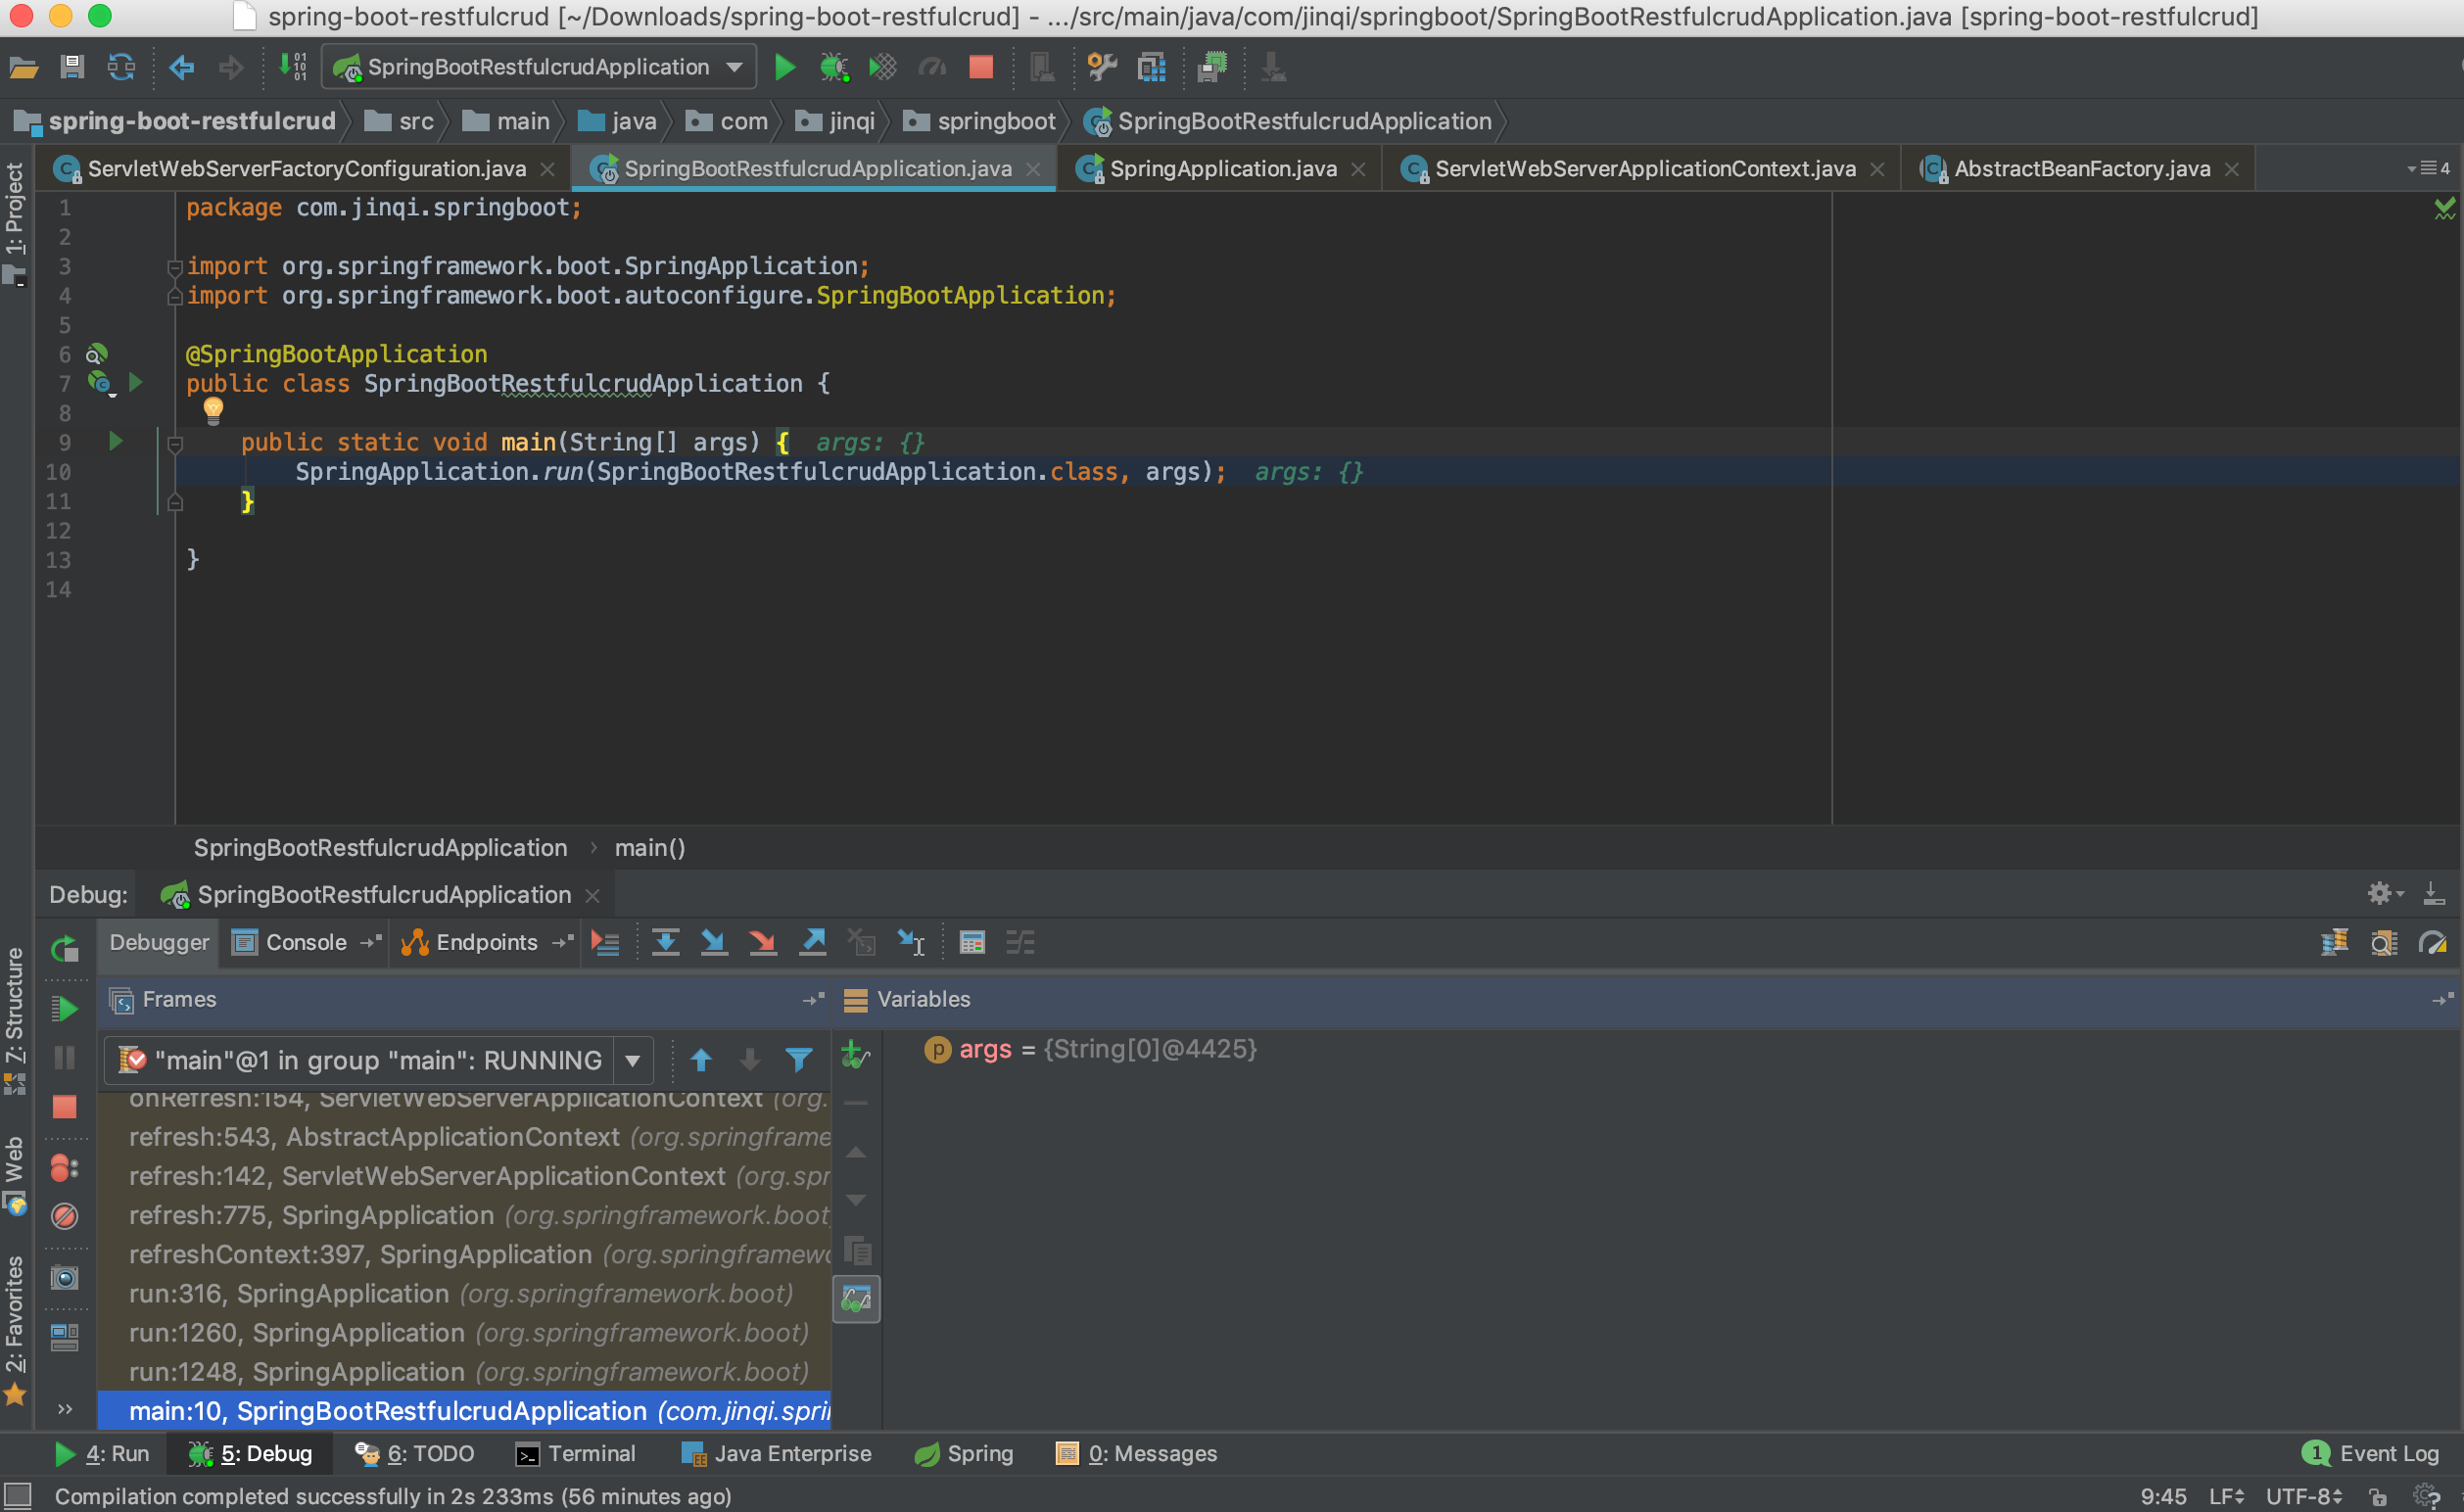The width and height of the screenshot is (2464, 1512).
Task: Click the gauge profiler icon in debug toolbar
Action: coord(2433,942)
